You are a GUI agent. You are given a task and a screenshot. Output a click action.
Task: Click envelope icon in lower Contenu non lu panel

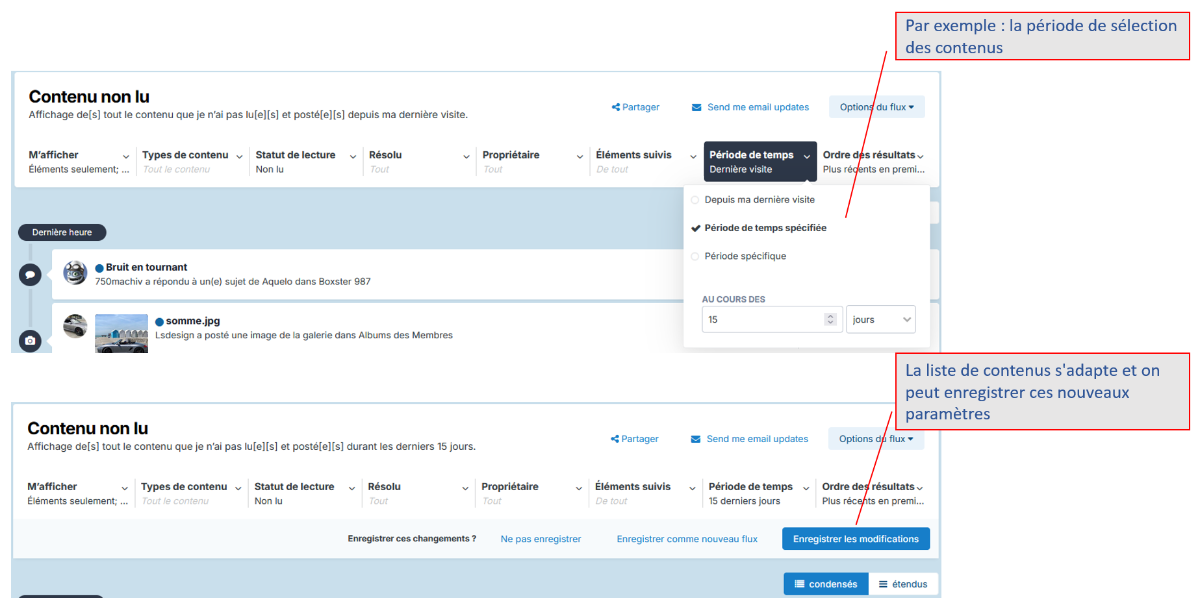coord(696,439)
